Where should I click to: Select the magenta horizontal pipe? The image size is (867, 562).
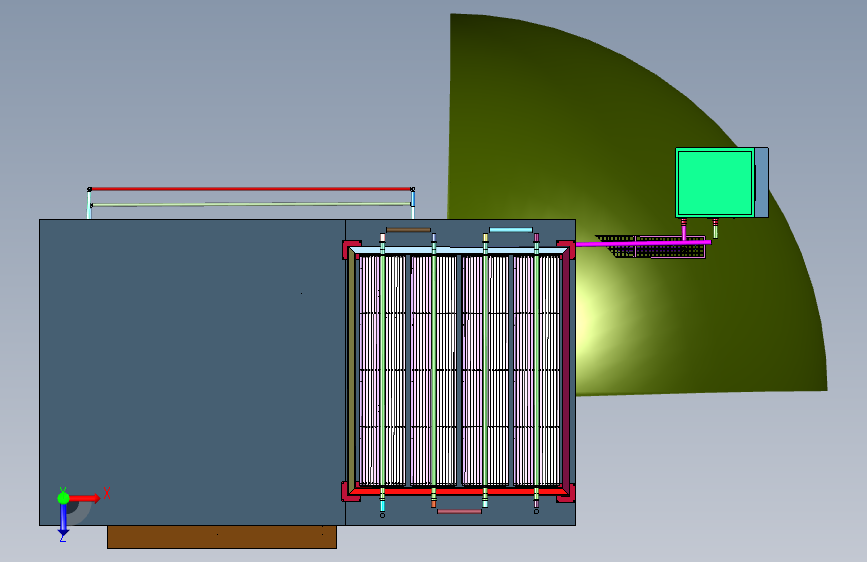[643, 243]
